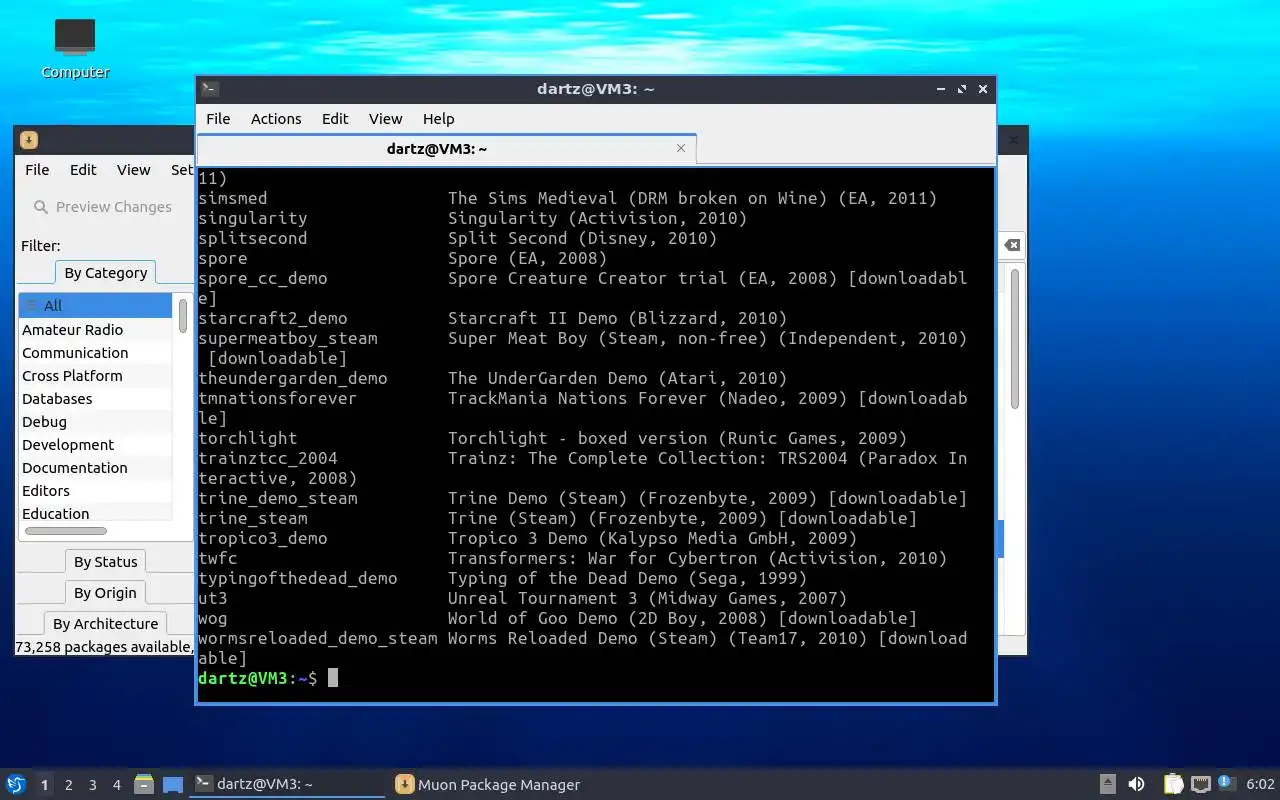Switch Muon filter to By Status
Viewport: 1280px width, 800px height.
105,562
